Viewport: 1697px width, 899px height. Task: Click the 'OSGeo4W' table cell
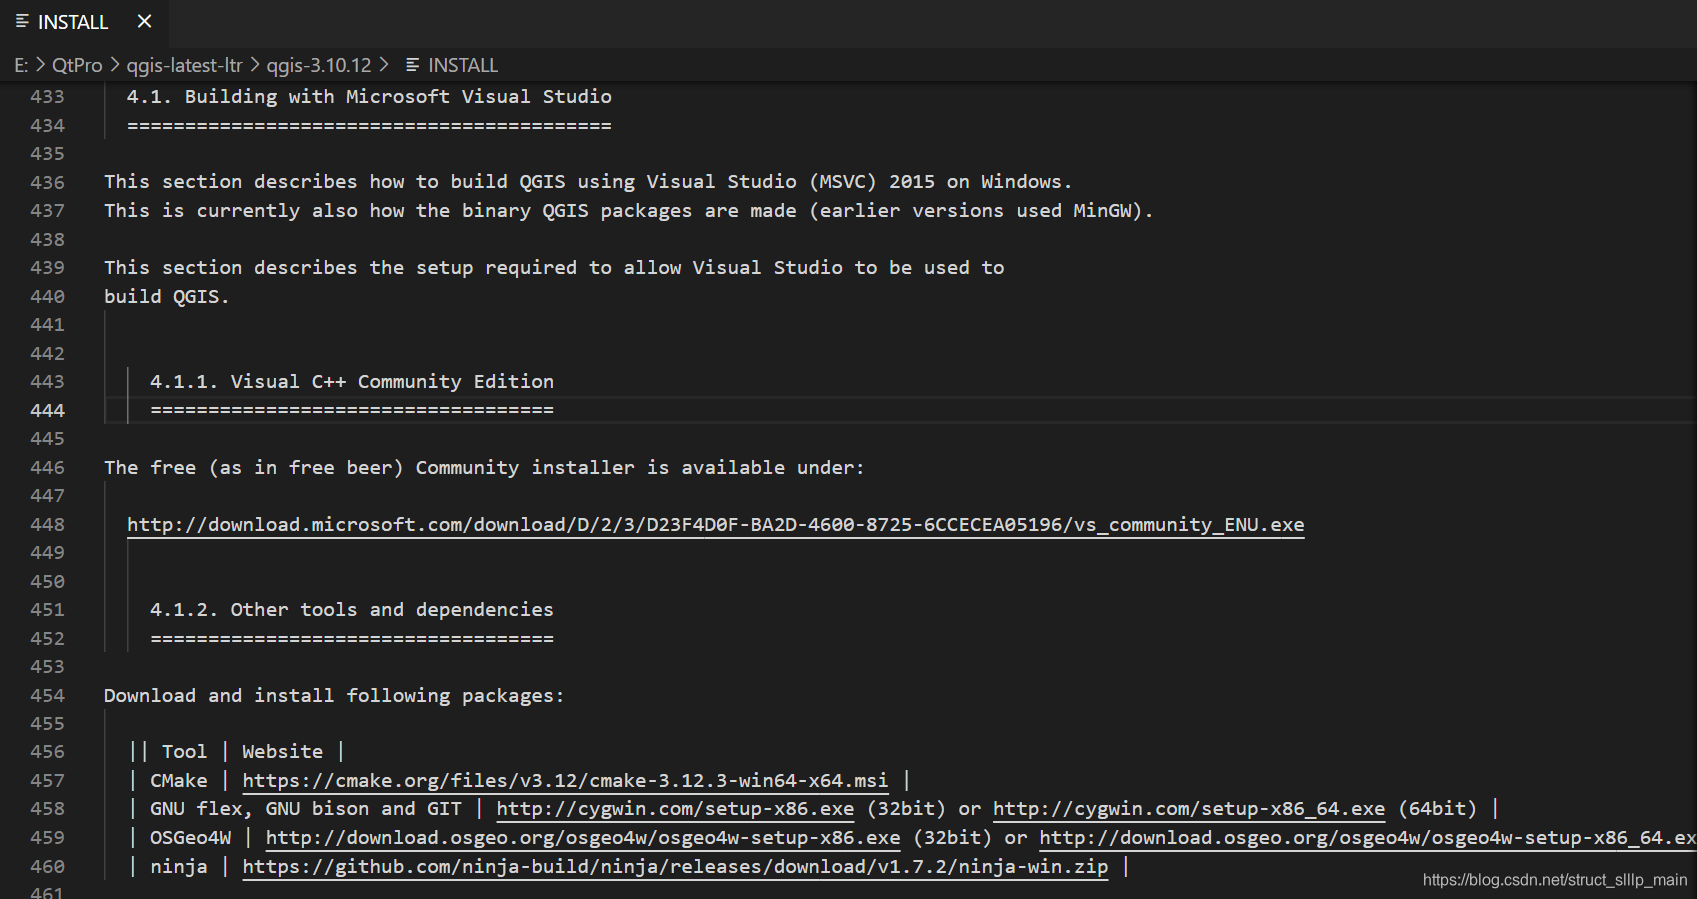190,838
